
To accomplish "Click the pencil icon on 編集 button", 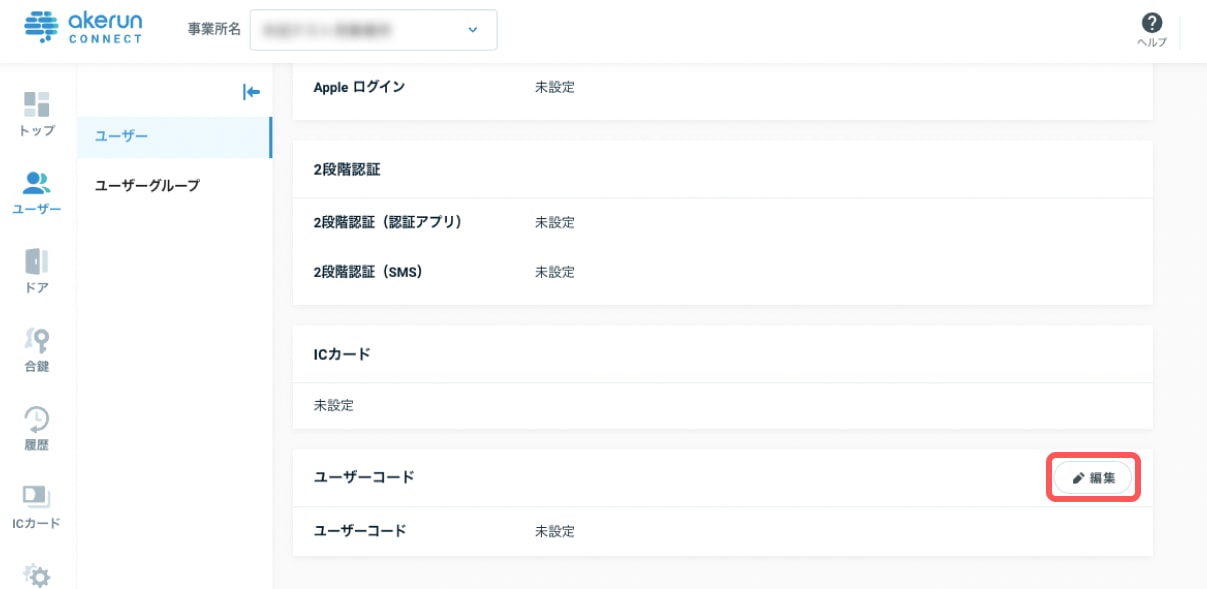I will [1078, 479].
